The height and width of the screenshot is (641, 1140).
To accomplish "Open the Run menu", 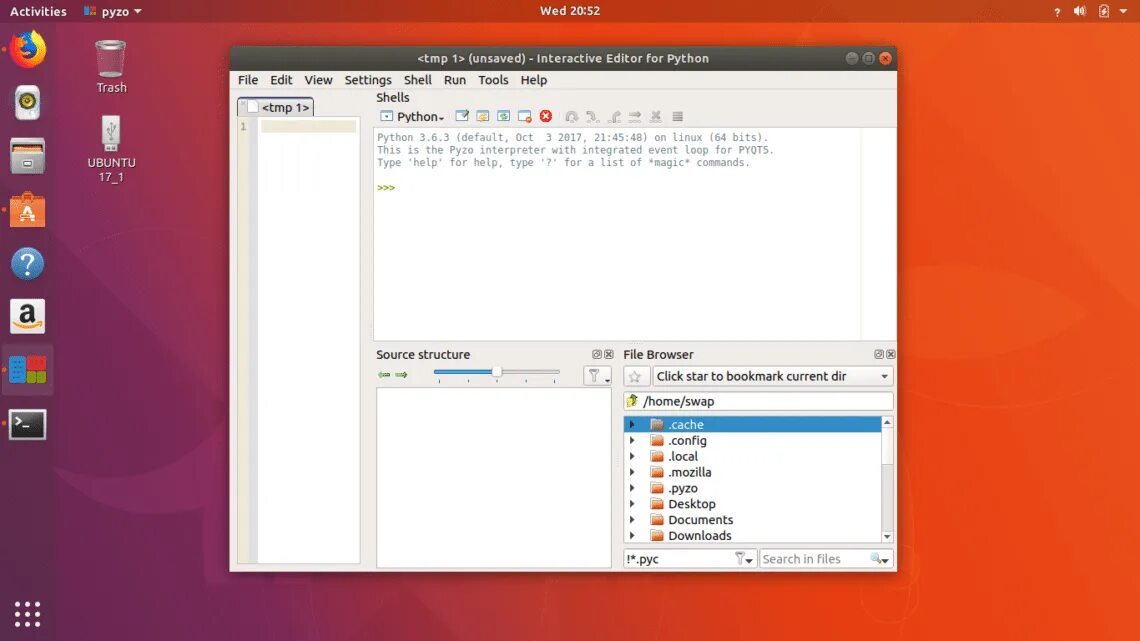I will 455,80.
